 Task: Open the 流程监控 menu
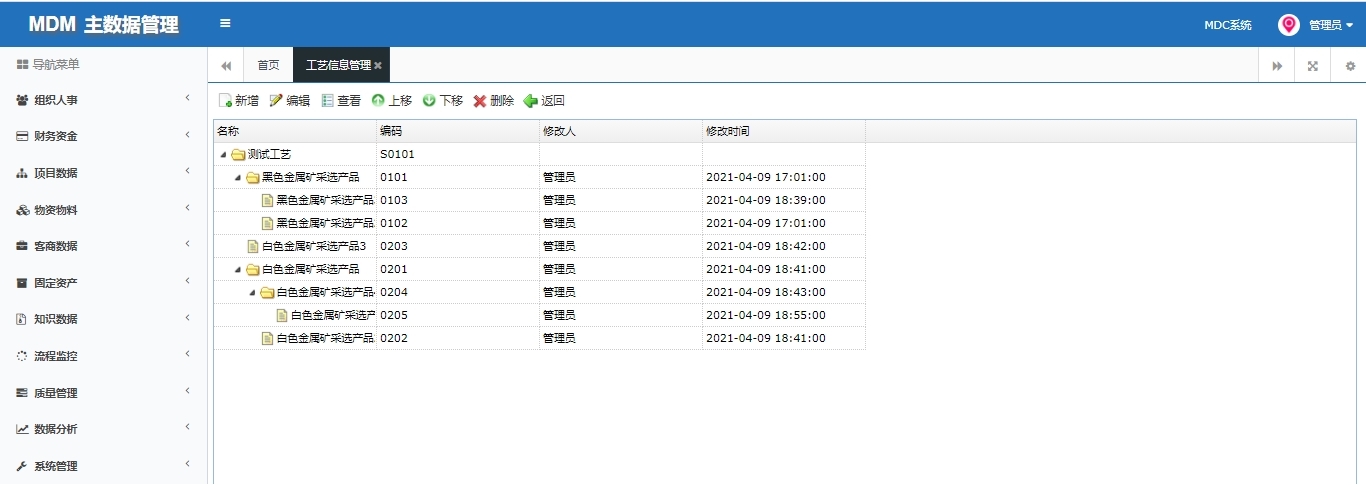(104, 356)
